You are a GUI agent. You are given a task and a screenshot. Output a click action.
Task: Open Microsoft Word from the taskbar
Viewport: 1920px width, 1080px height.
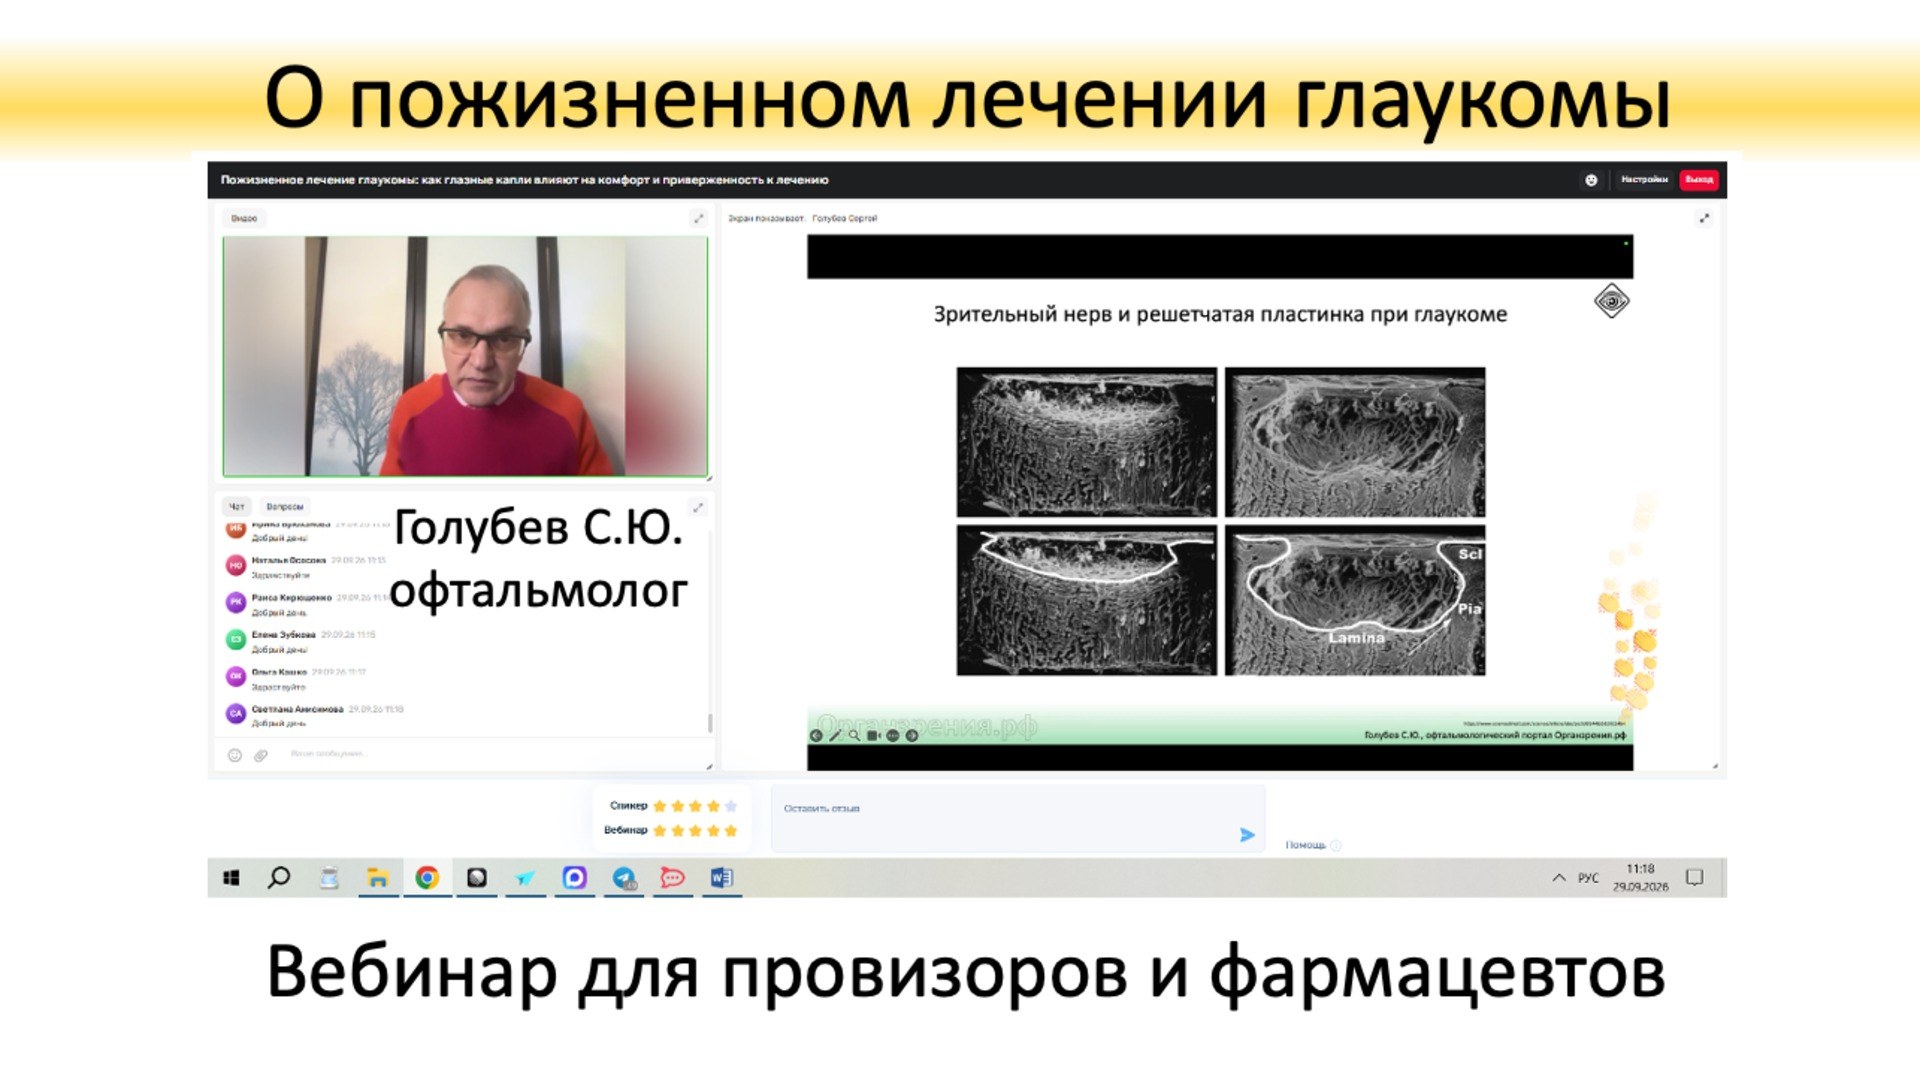[x=721, y=878]
